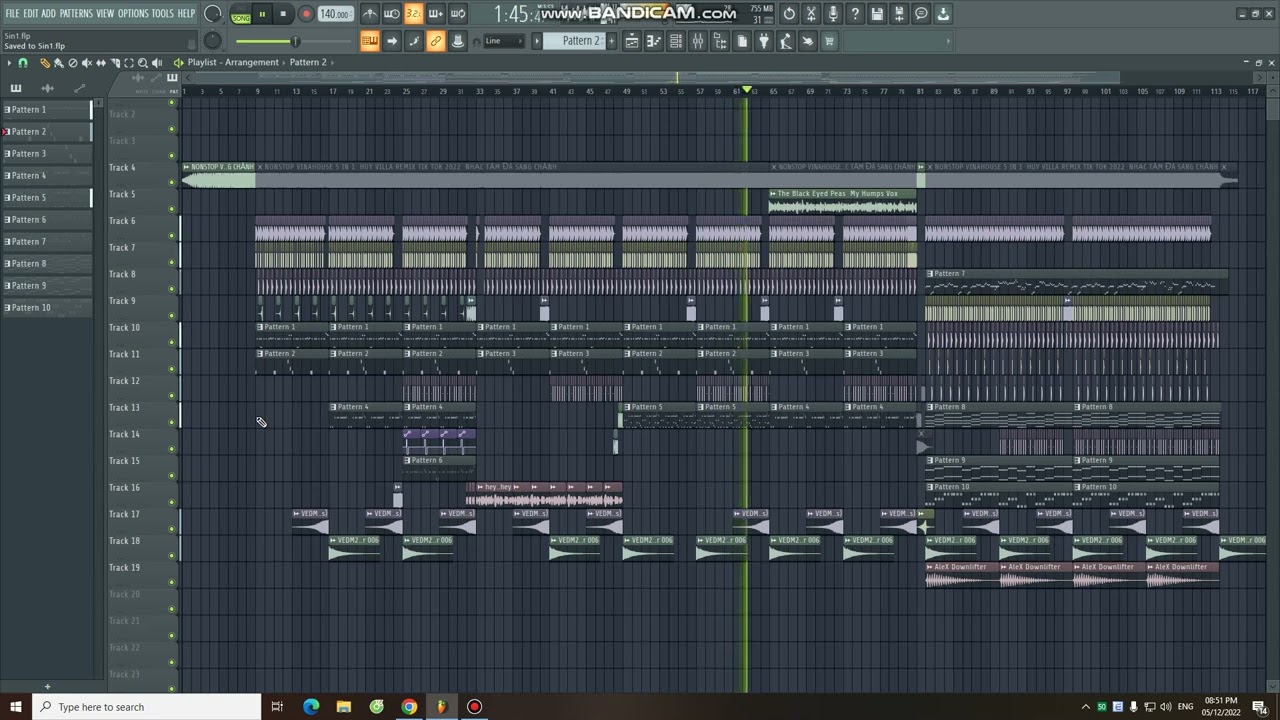The width and height of the screenshot is (1280, 720).
Task: Open the chat bubble news icon
Action: [921, 14]
